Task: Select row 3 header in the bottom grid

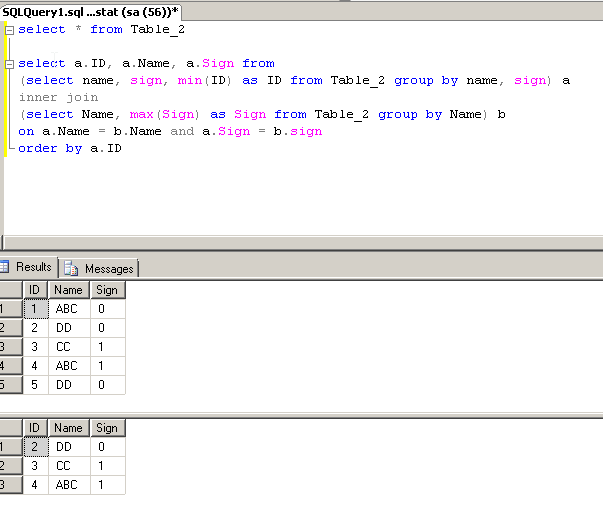Action: [x=8, y=485]
